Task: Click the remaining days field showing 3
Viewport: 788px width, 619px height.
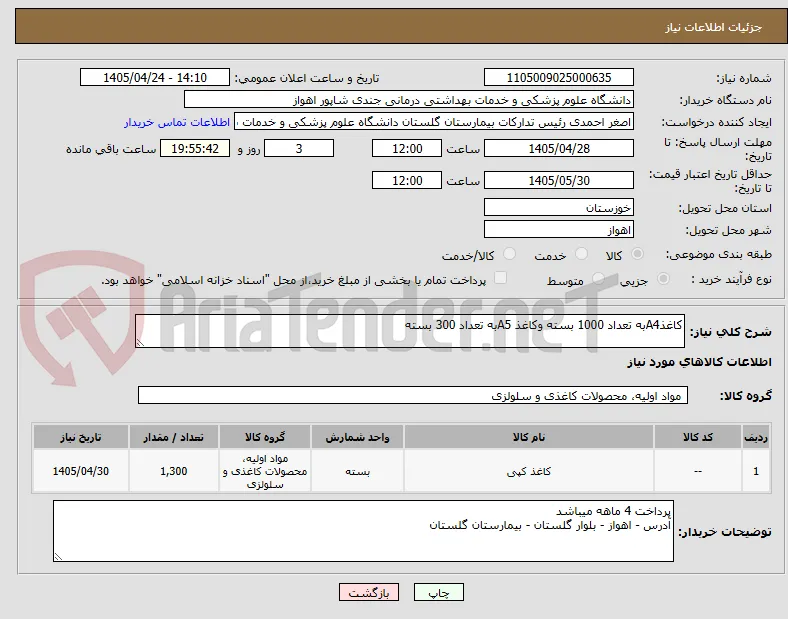Action: 299,149
